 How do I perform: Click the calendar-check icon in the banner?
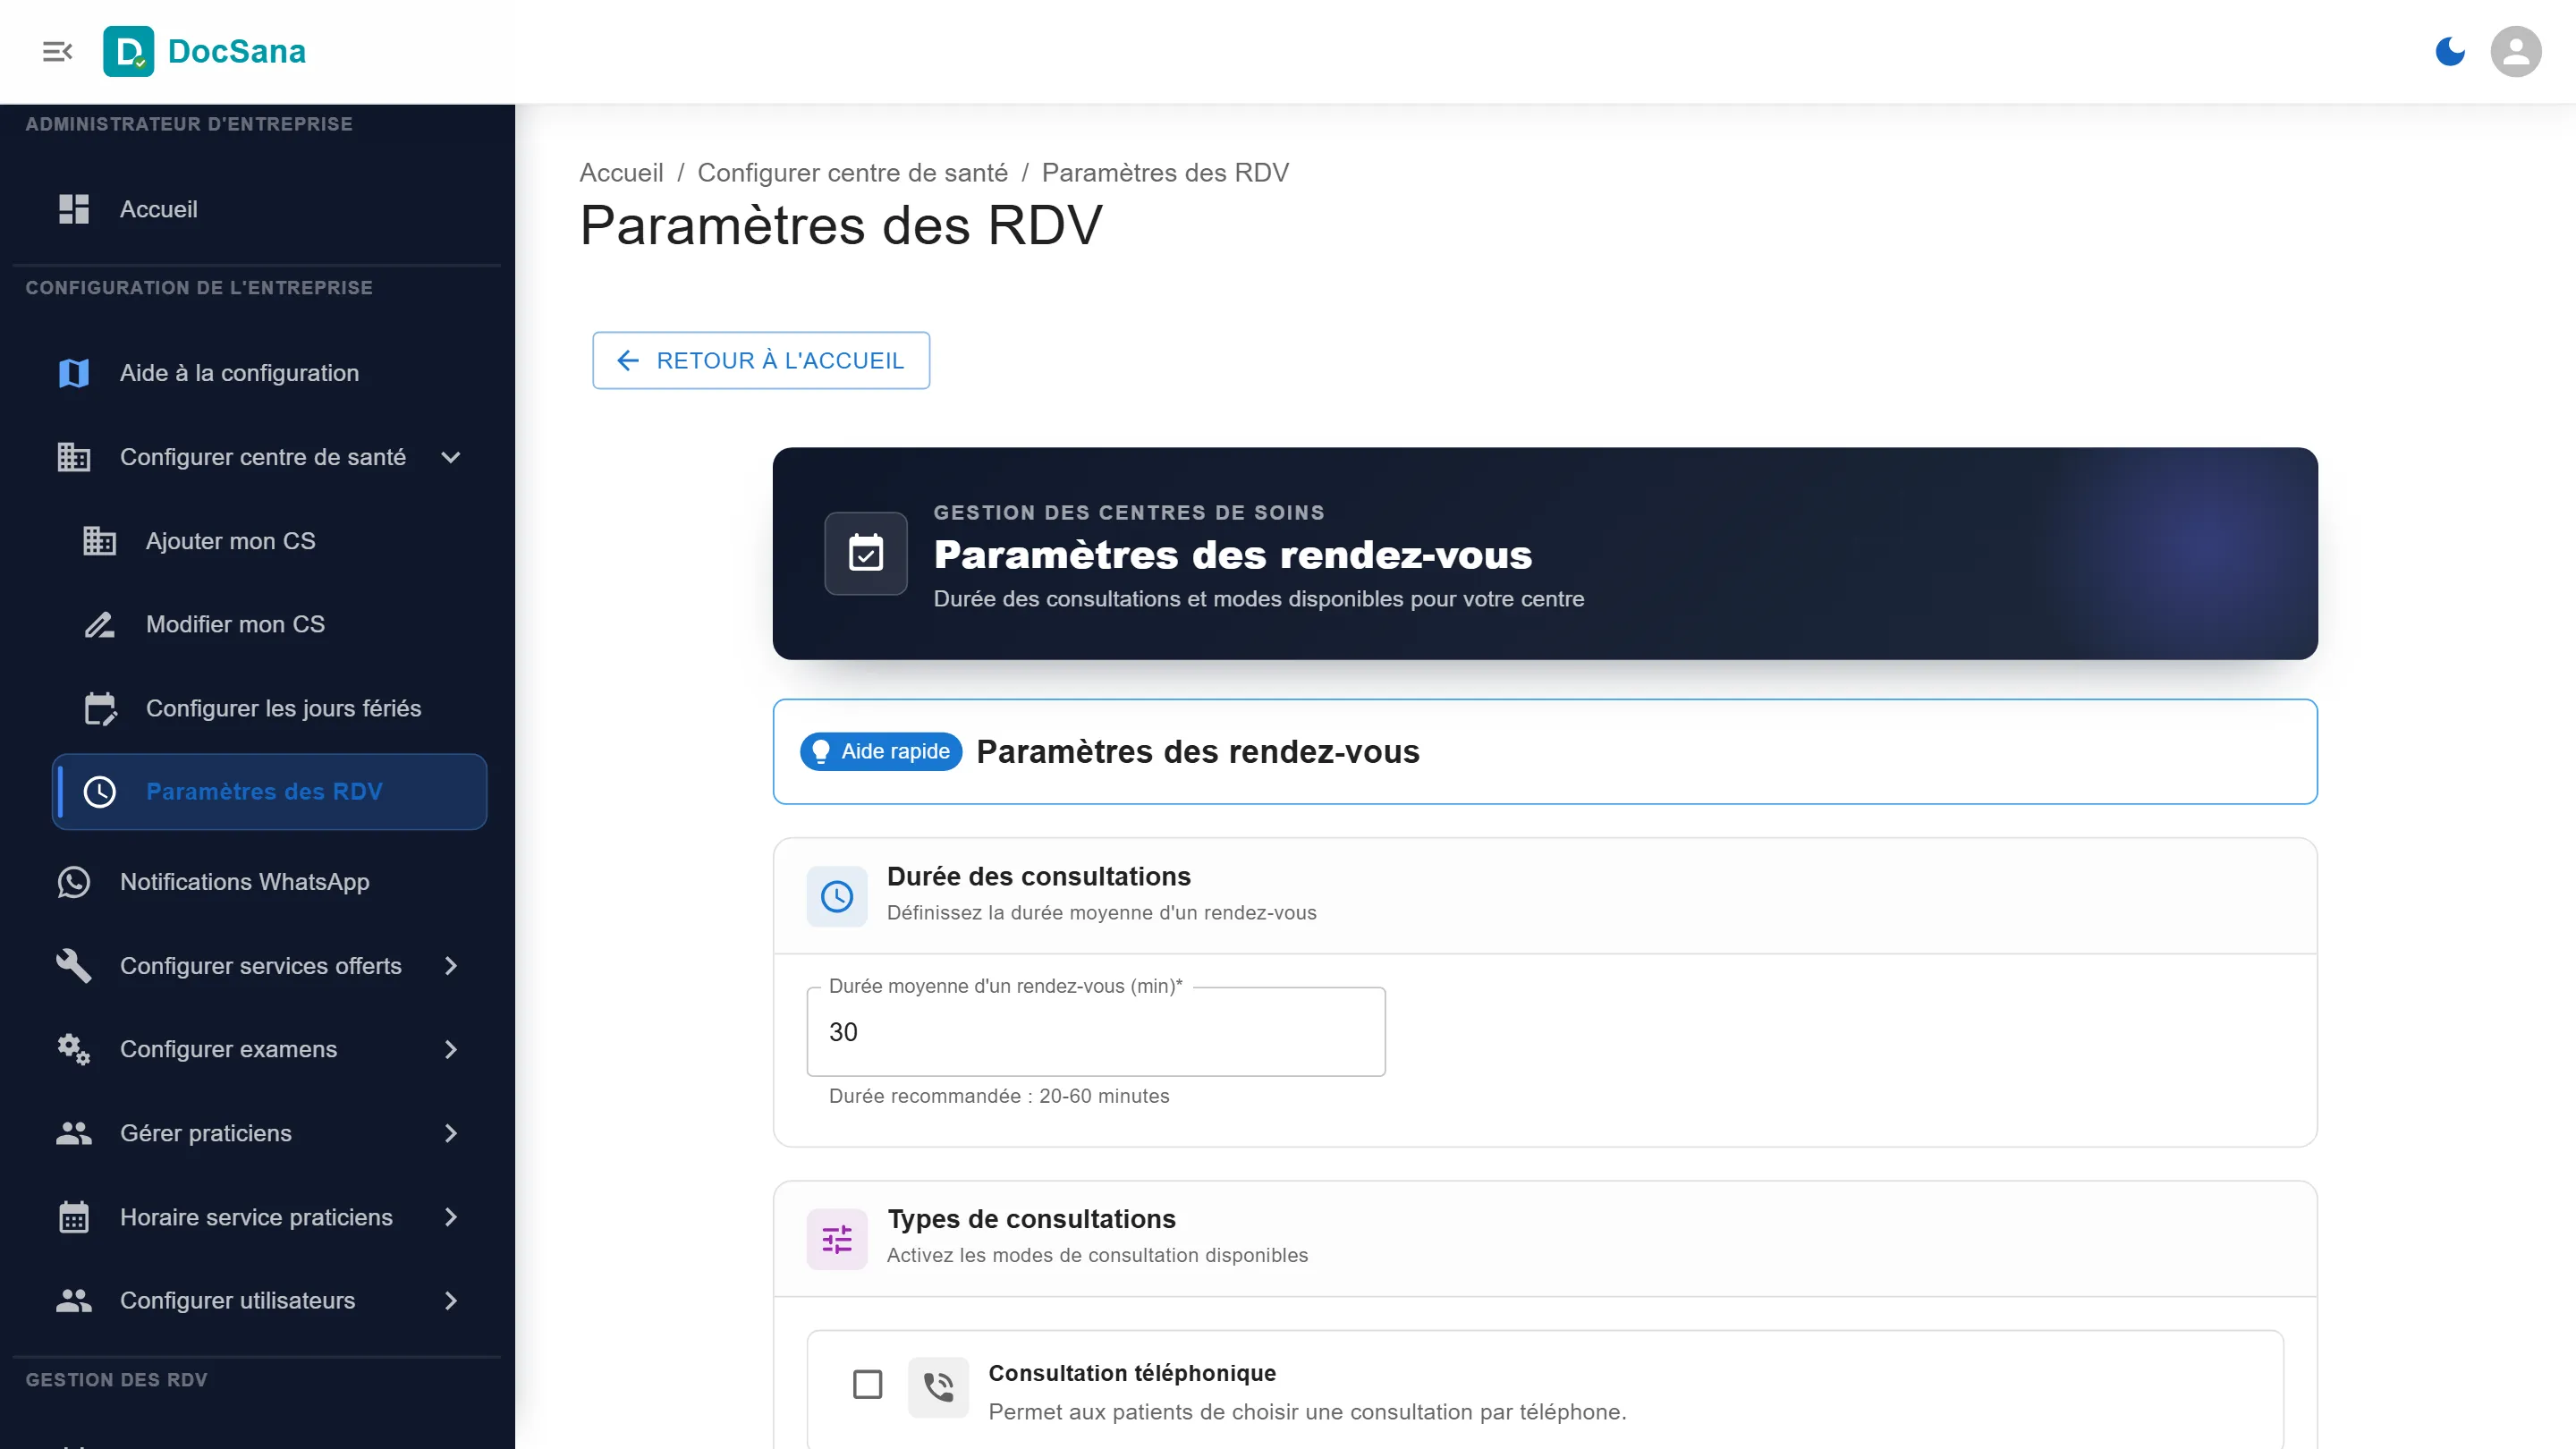point(866,553)
